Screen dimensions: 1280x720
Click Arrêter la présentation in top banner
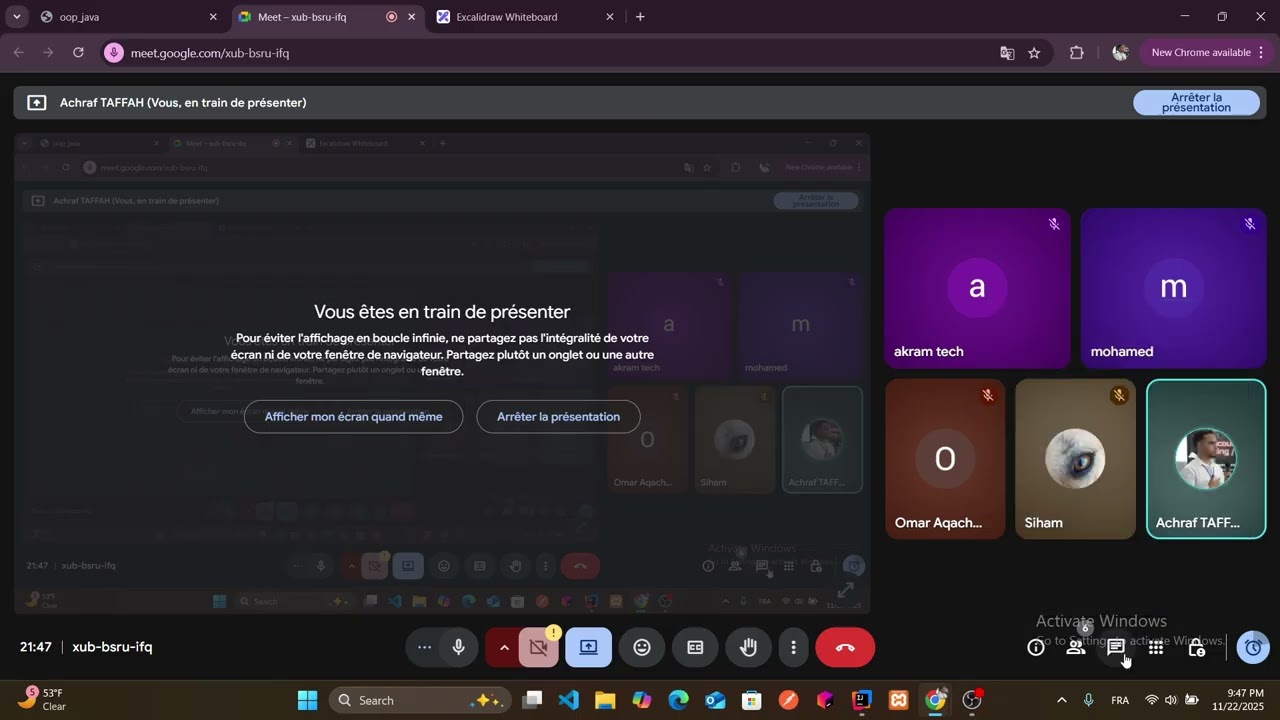coord(1196,103)
